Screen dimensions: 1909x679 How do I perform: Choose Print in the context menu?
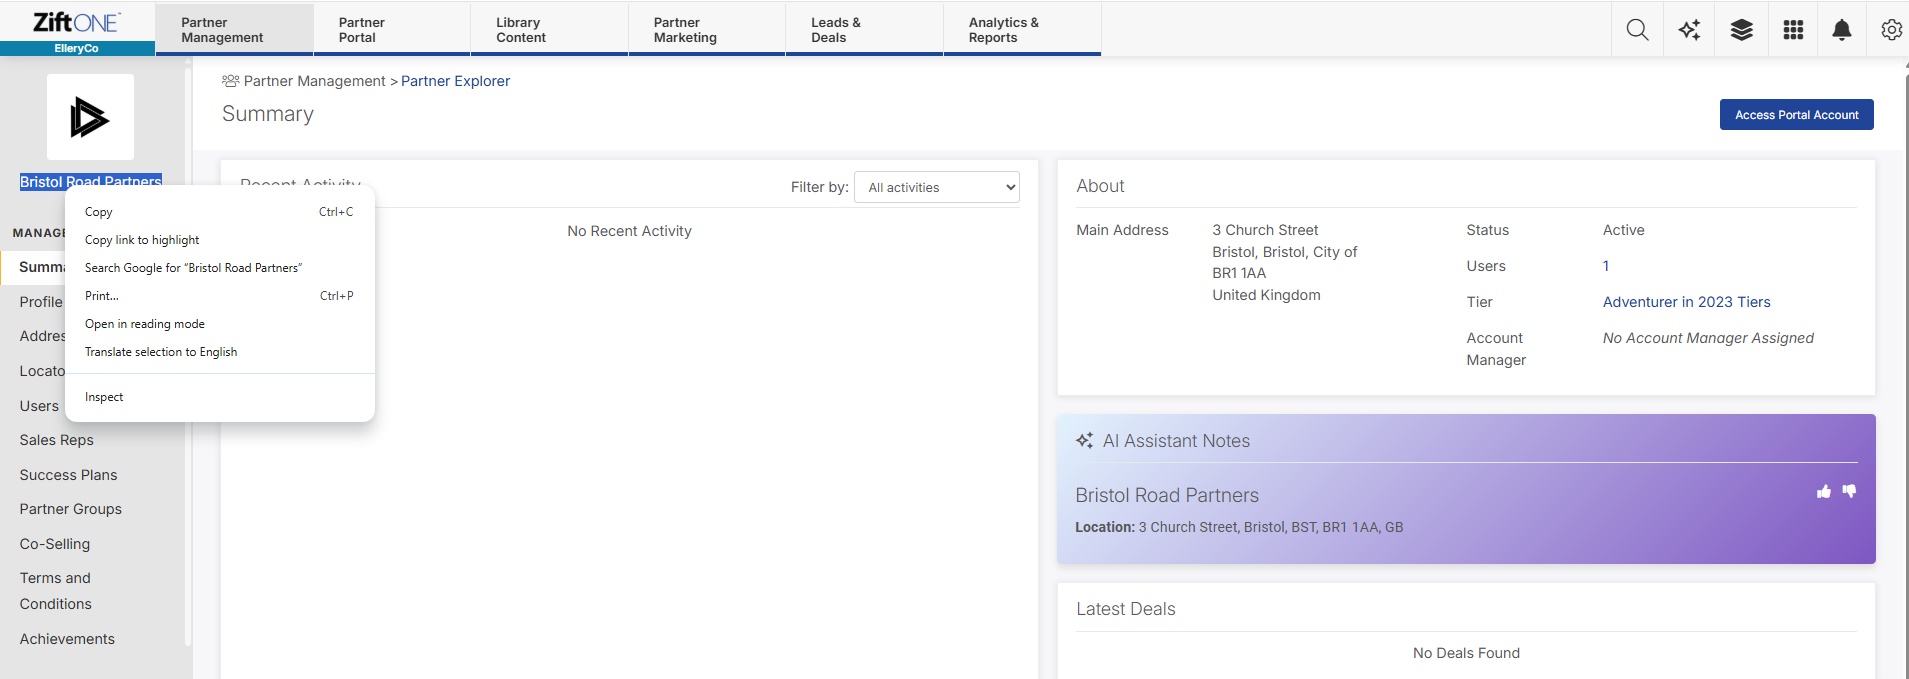pos(219,296)
